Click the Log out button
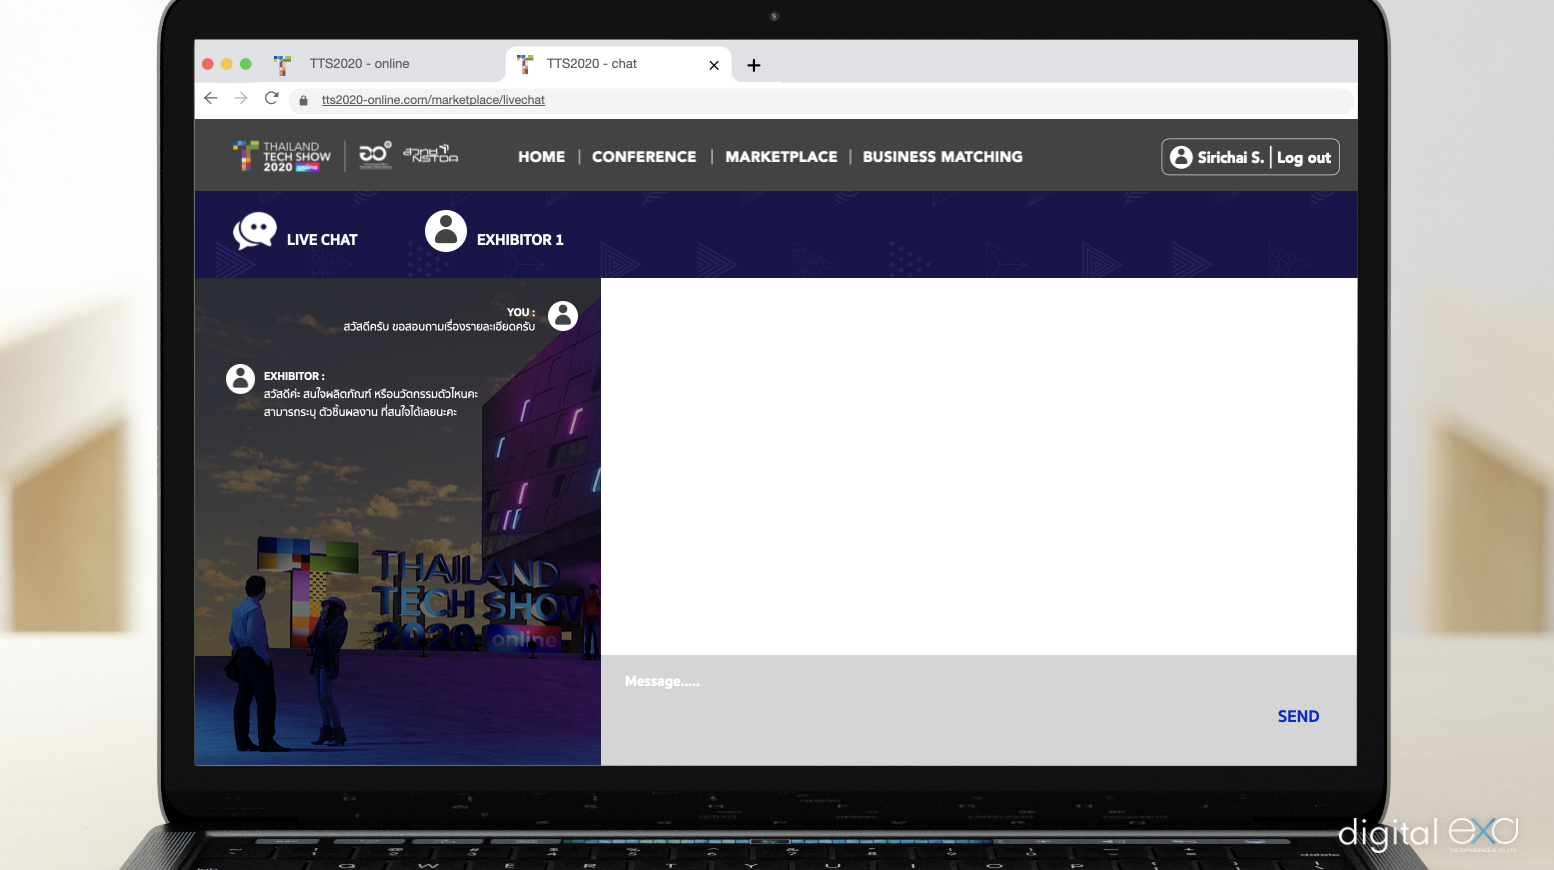1554x870 pixels. point(1304,158)
